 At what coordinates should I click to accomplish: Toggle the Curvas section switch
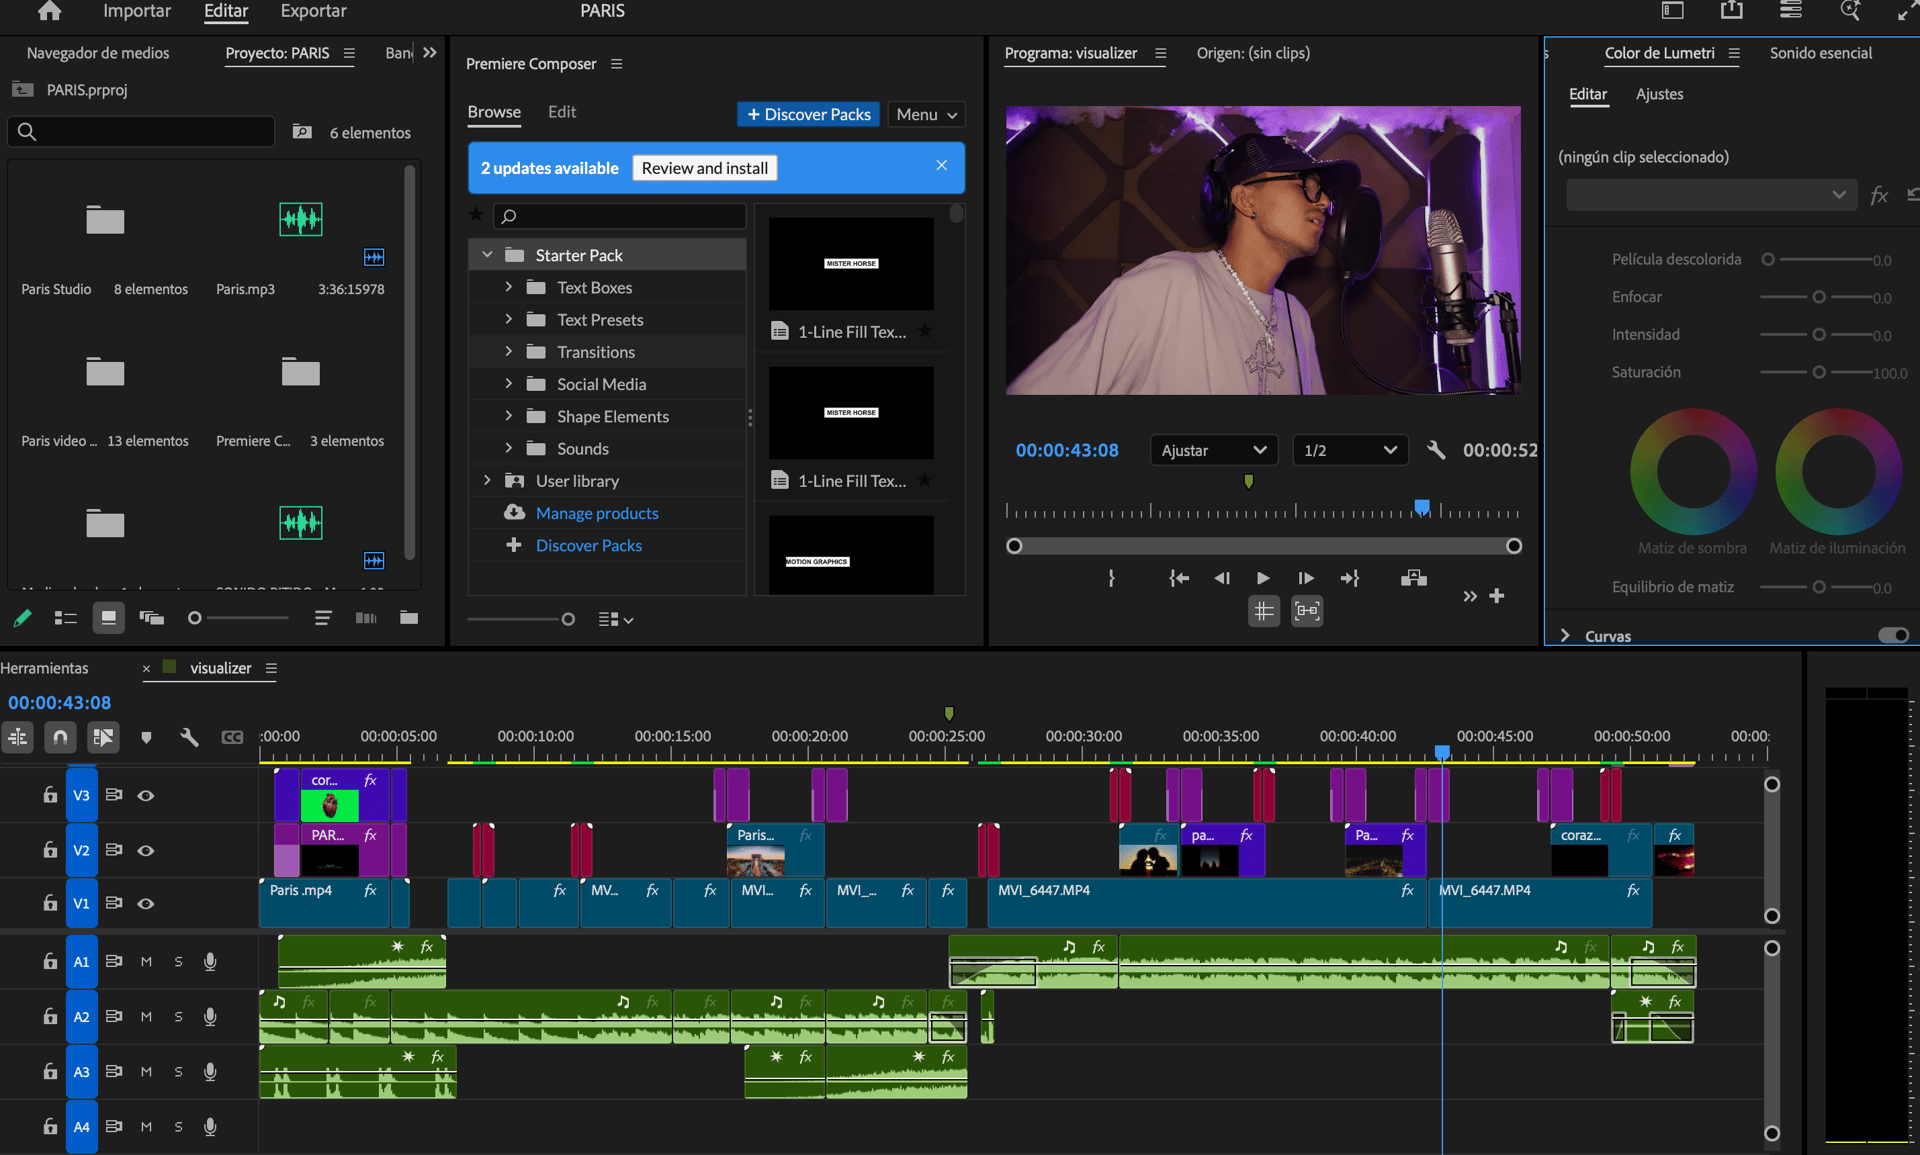(1893, 635)
